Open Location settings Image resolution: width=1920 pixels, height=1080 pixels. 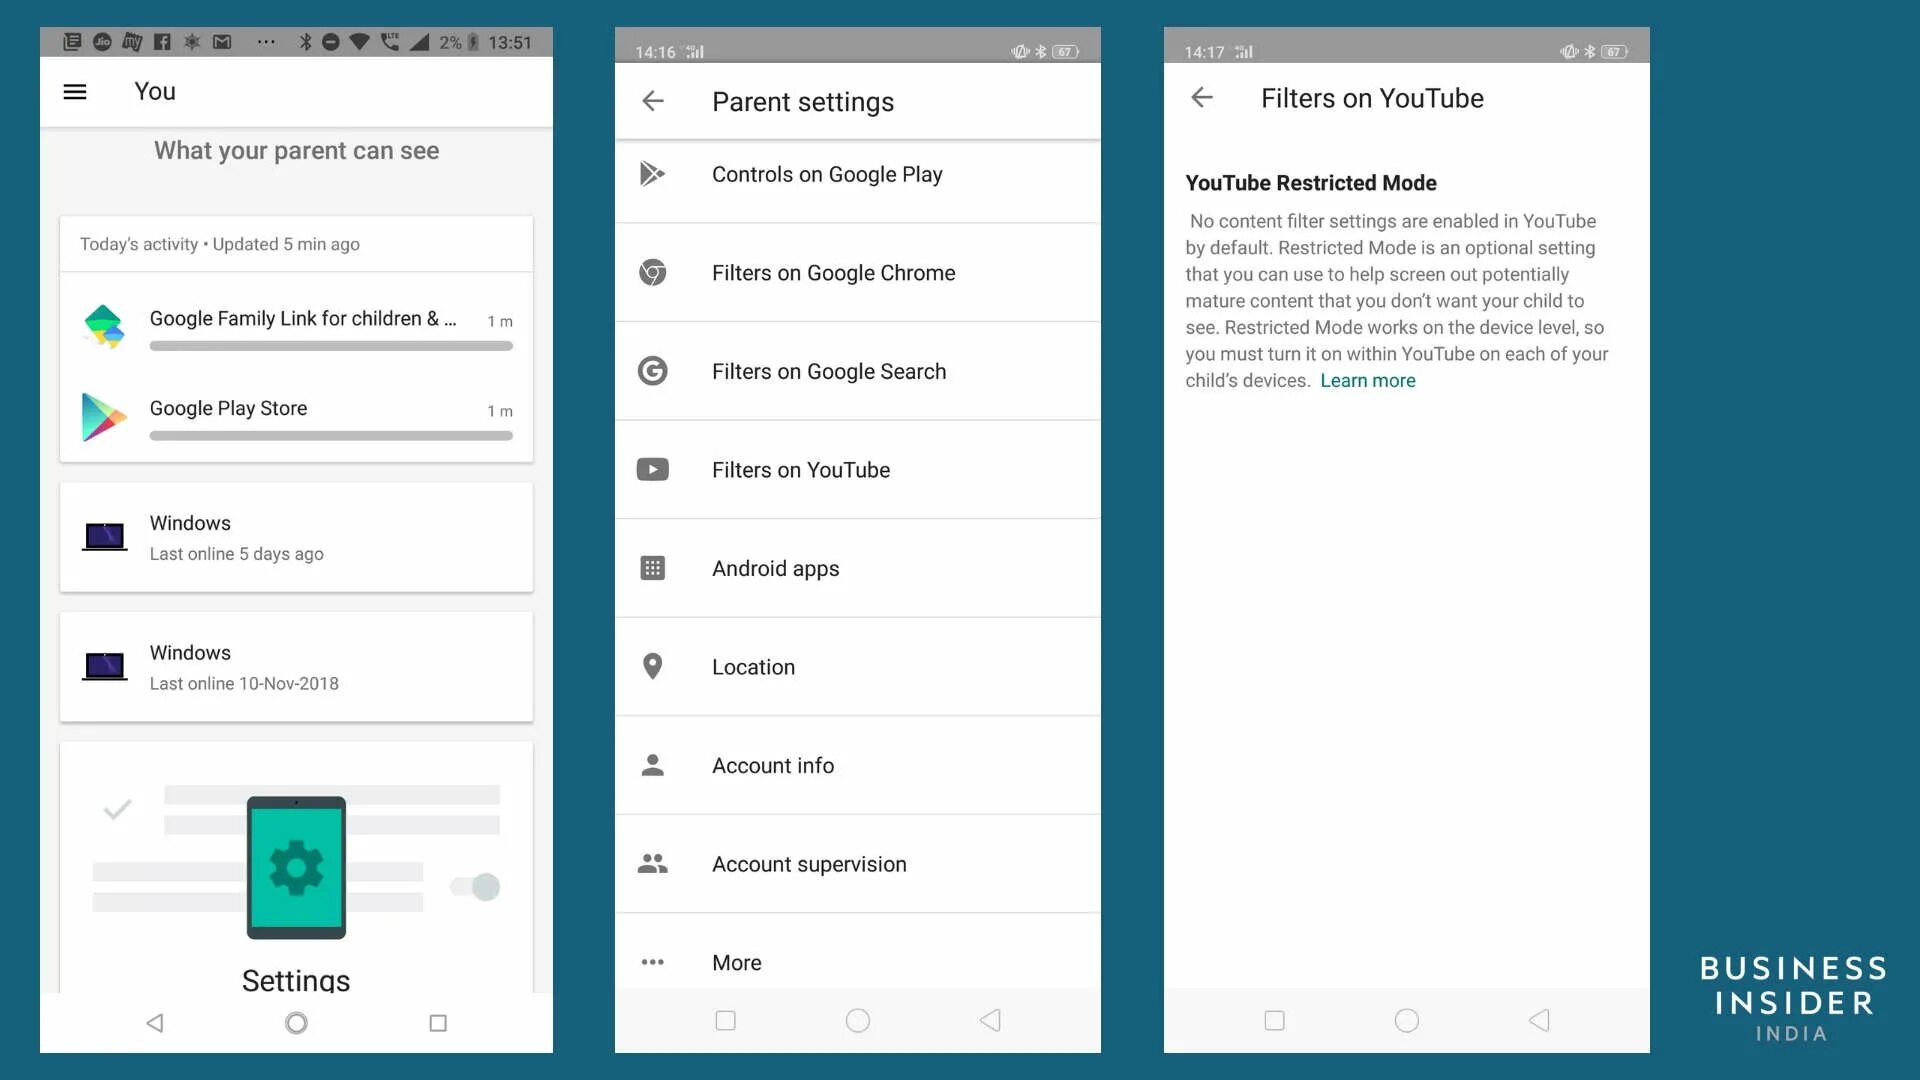(858, 667)
